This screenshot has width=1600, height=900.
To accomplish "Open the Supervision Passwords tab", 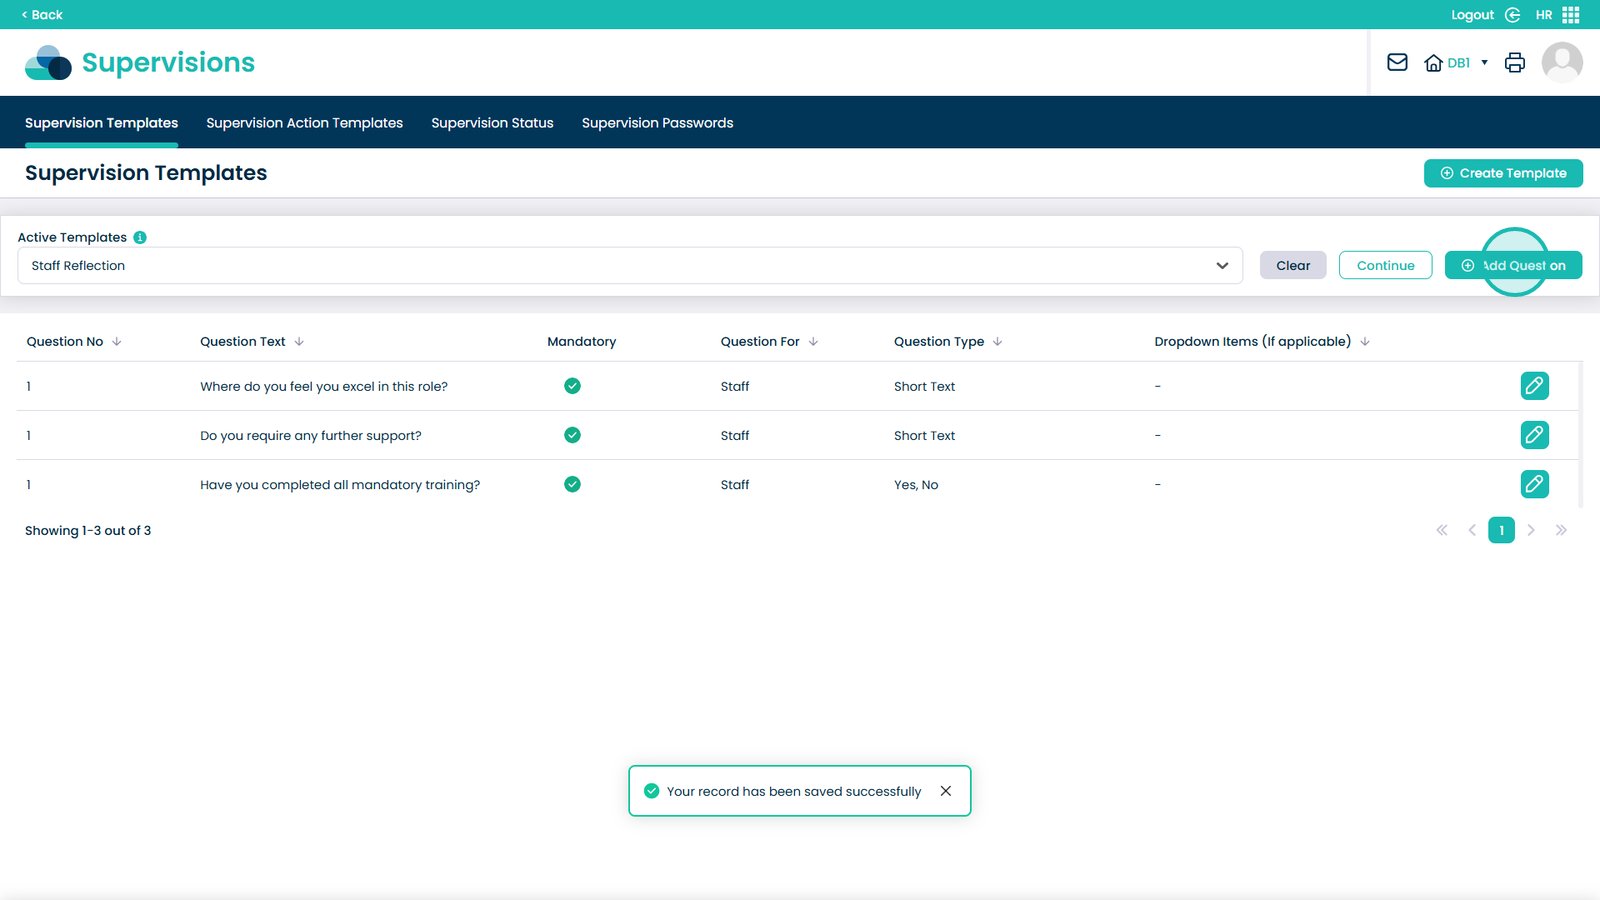I will coord(657,123).
